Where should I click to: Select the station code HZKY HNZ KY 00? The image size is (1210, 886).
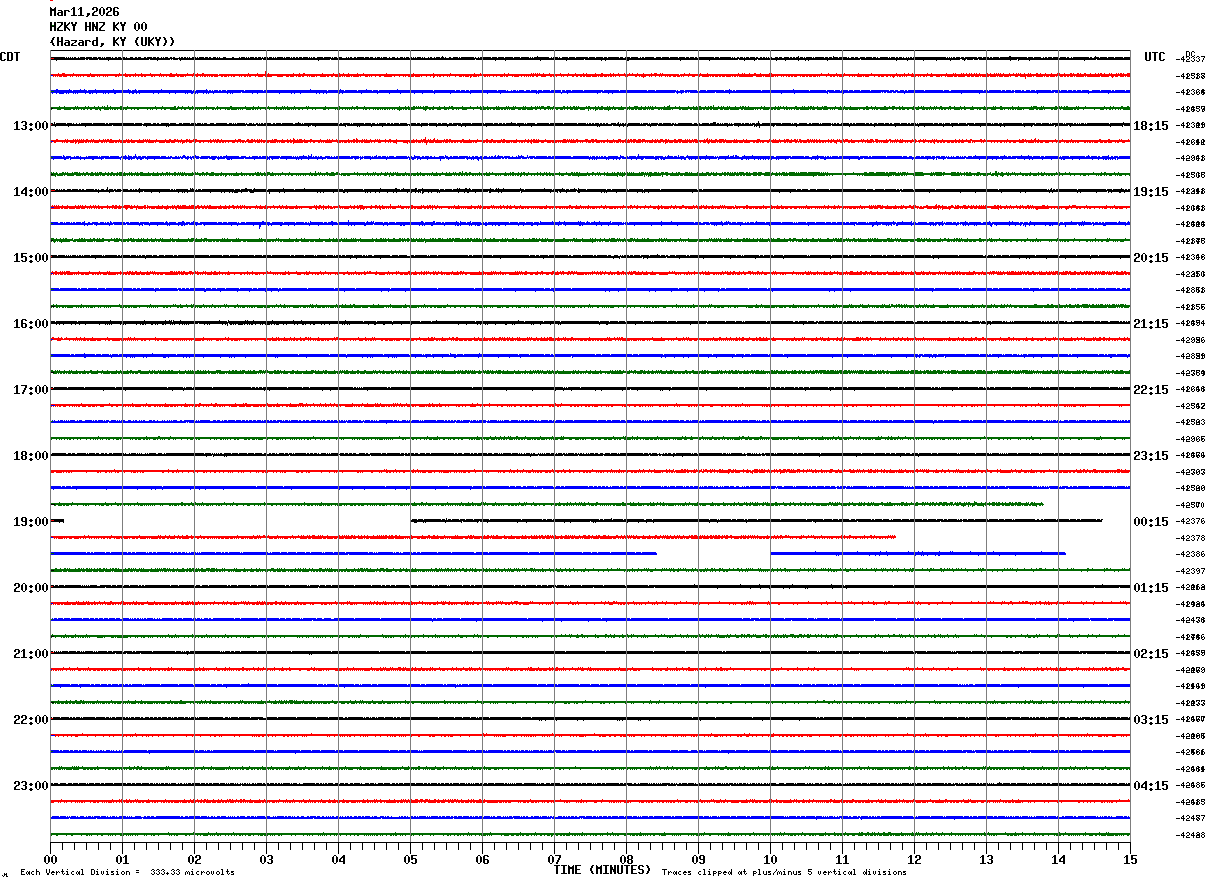[98, 27]
